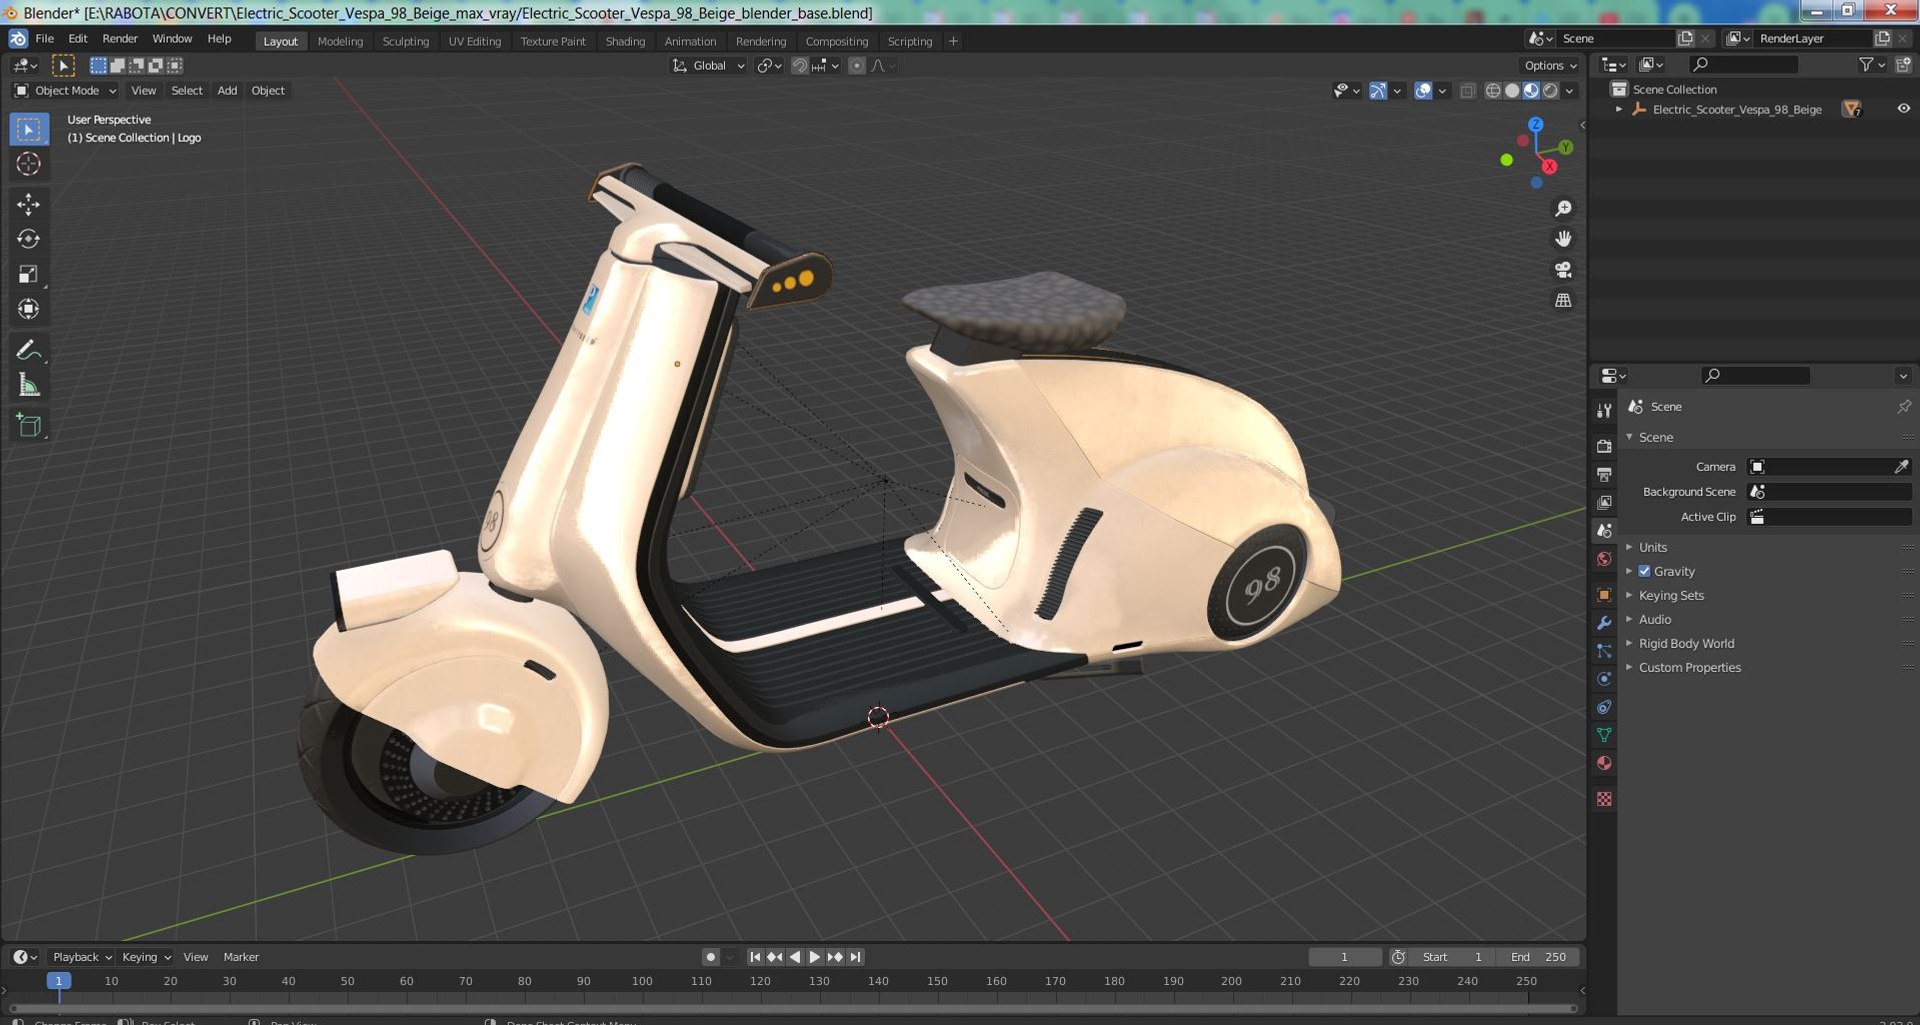The height and width of the screenshot is (1025, 1920).
Task: Open the Physics properties tab
Action: click(1604, 679)
